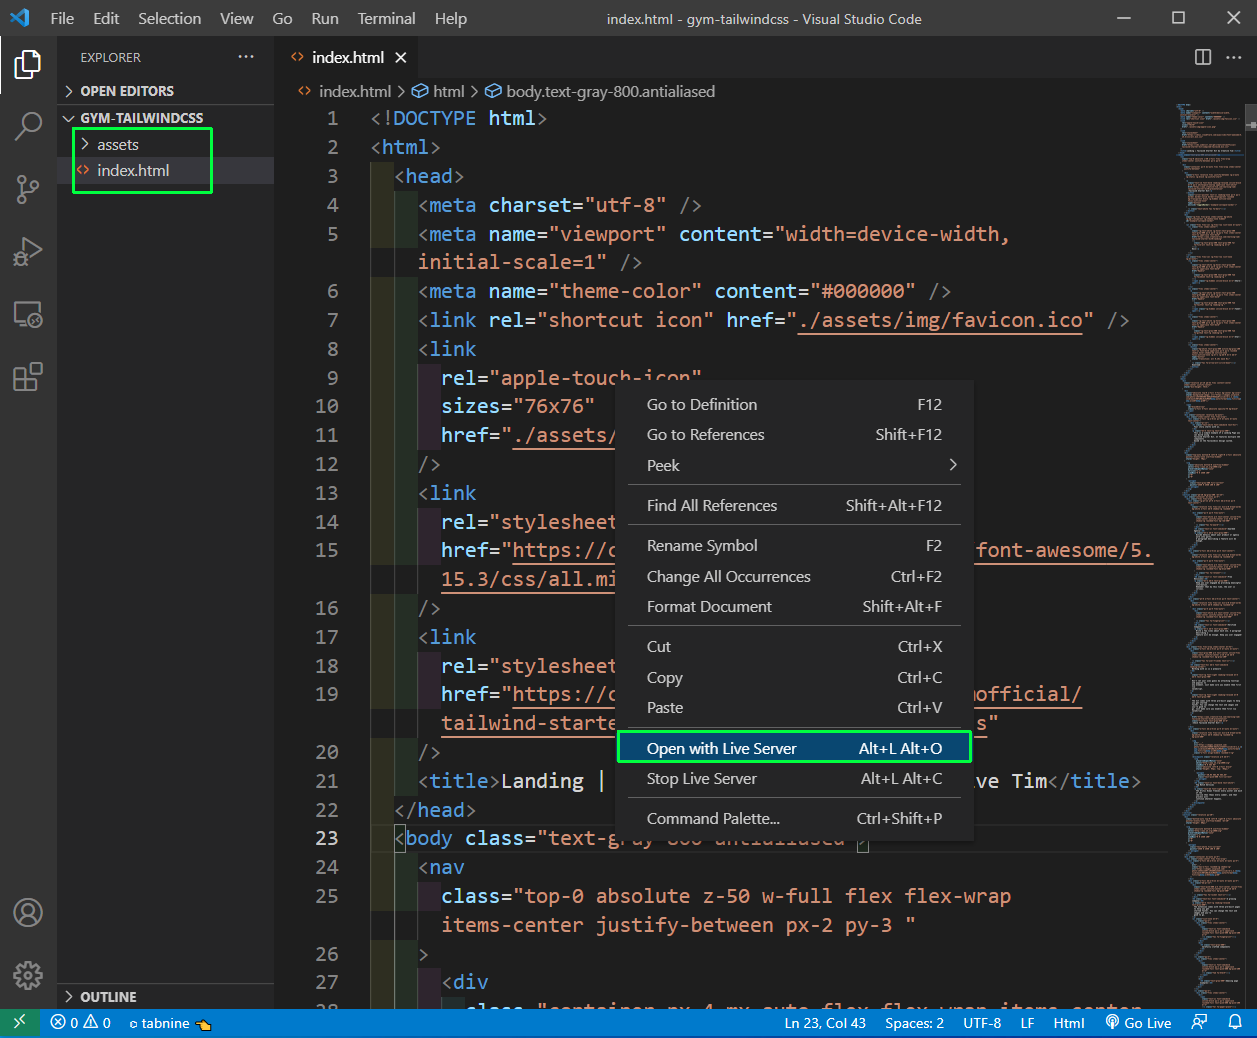The width and height of the screenshot is (1257, 1038).
Task: Click the Spaces: 2 indentation status item
Action: [914, 1023]
